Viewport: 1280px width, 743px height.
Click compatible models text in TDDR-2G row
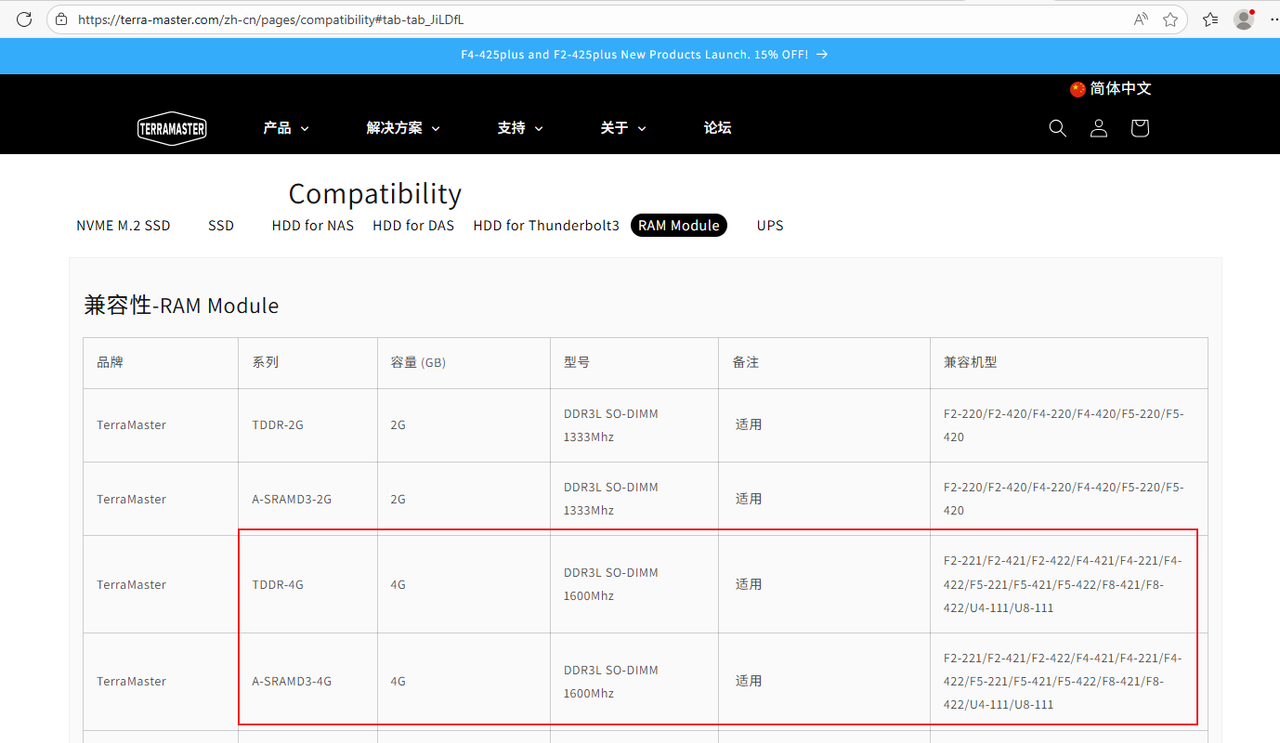click(x=1063, y=425)
